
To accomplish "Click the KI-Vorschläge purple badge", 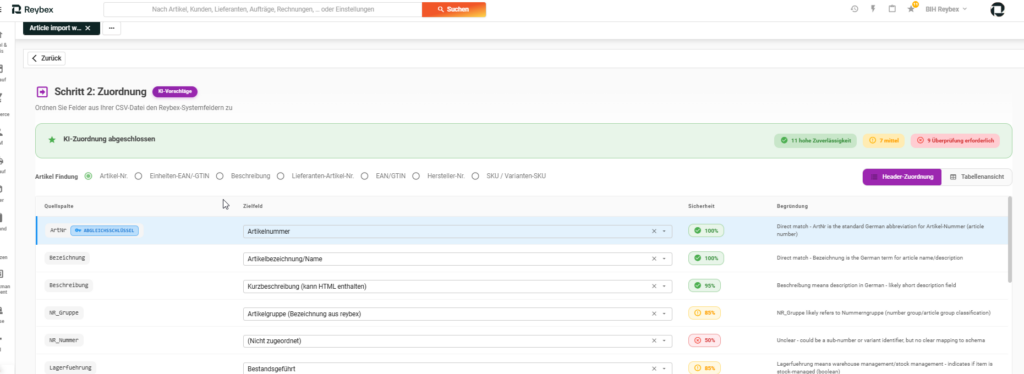I will [x=174, y=92].
